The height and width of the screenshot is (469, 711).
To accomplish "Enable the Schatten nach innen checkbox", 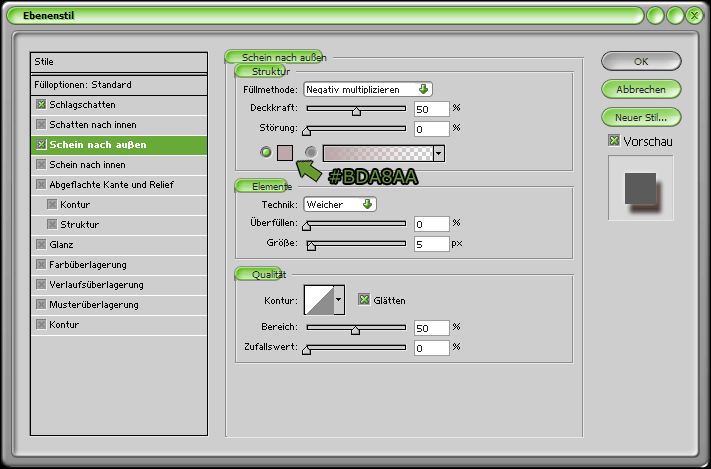I will 41,125.
